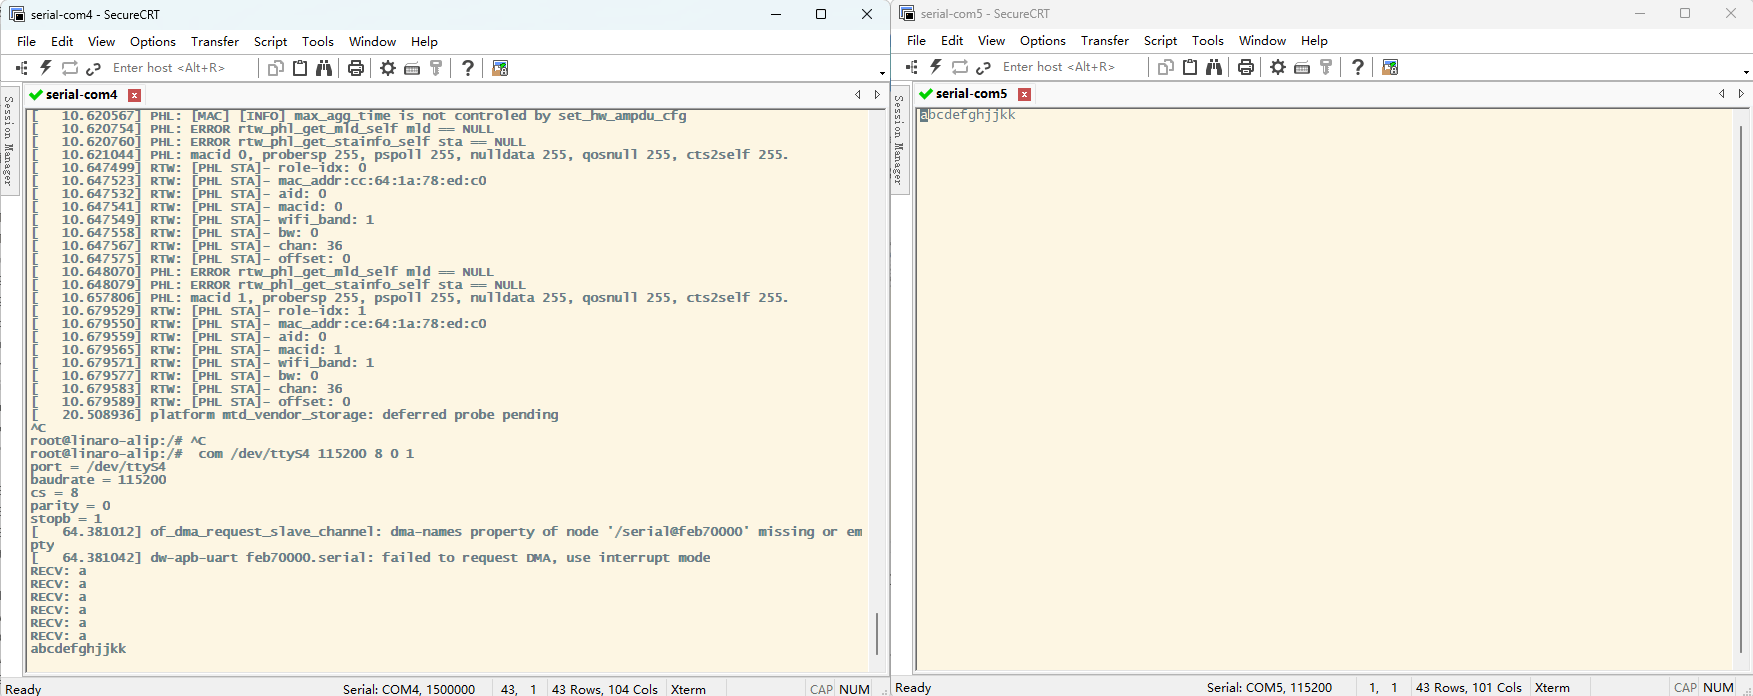Open Session Manager icon in serial-com5 toolbar
The width and height of the screenshot is (1753, 696).
click(911, 67)
